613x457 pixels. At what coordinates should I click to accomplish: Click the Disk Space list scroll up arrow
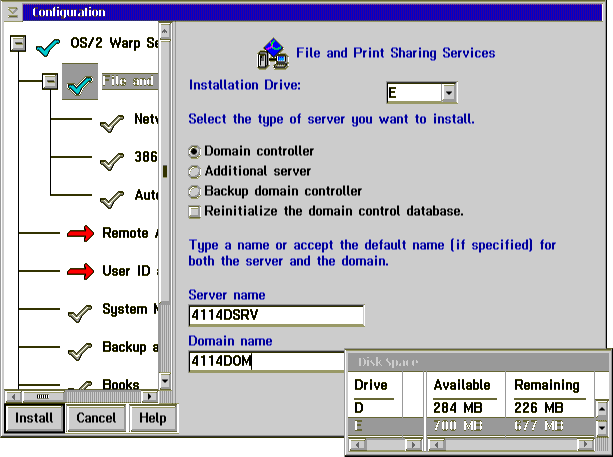(x=602, y=409)
